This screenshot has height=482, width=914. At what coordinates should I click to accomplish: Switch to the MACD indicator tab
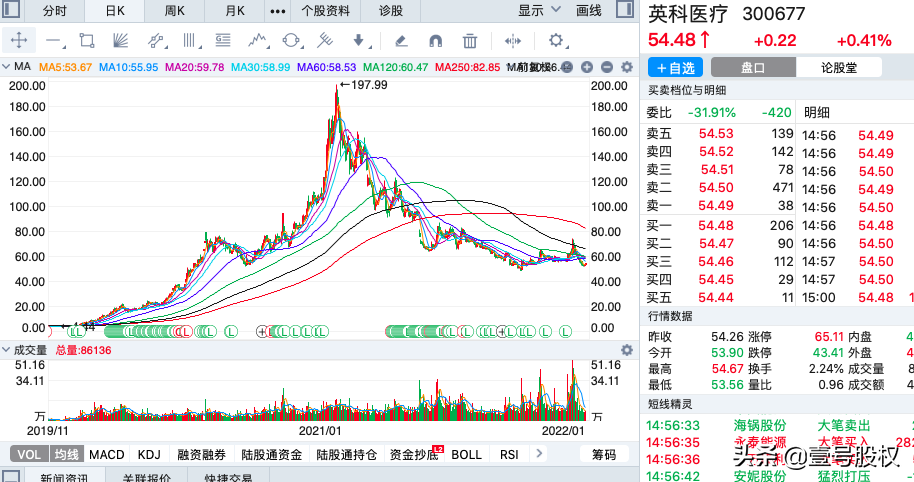107,455
